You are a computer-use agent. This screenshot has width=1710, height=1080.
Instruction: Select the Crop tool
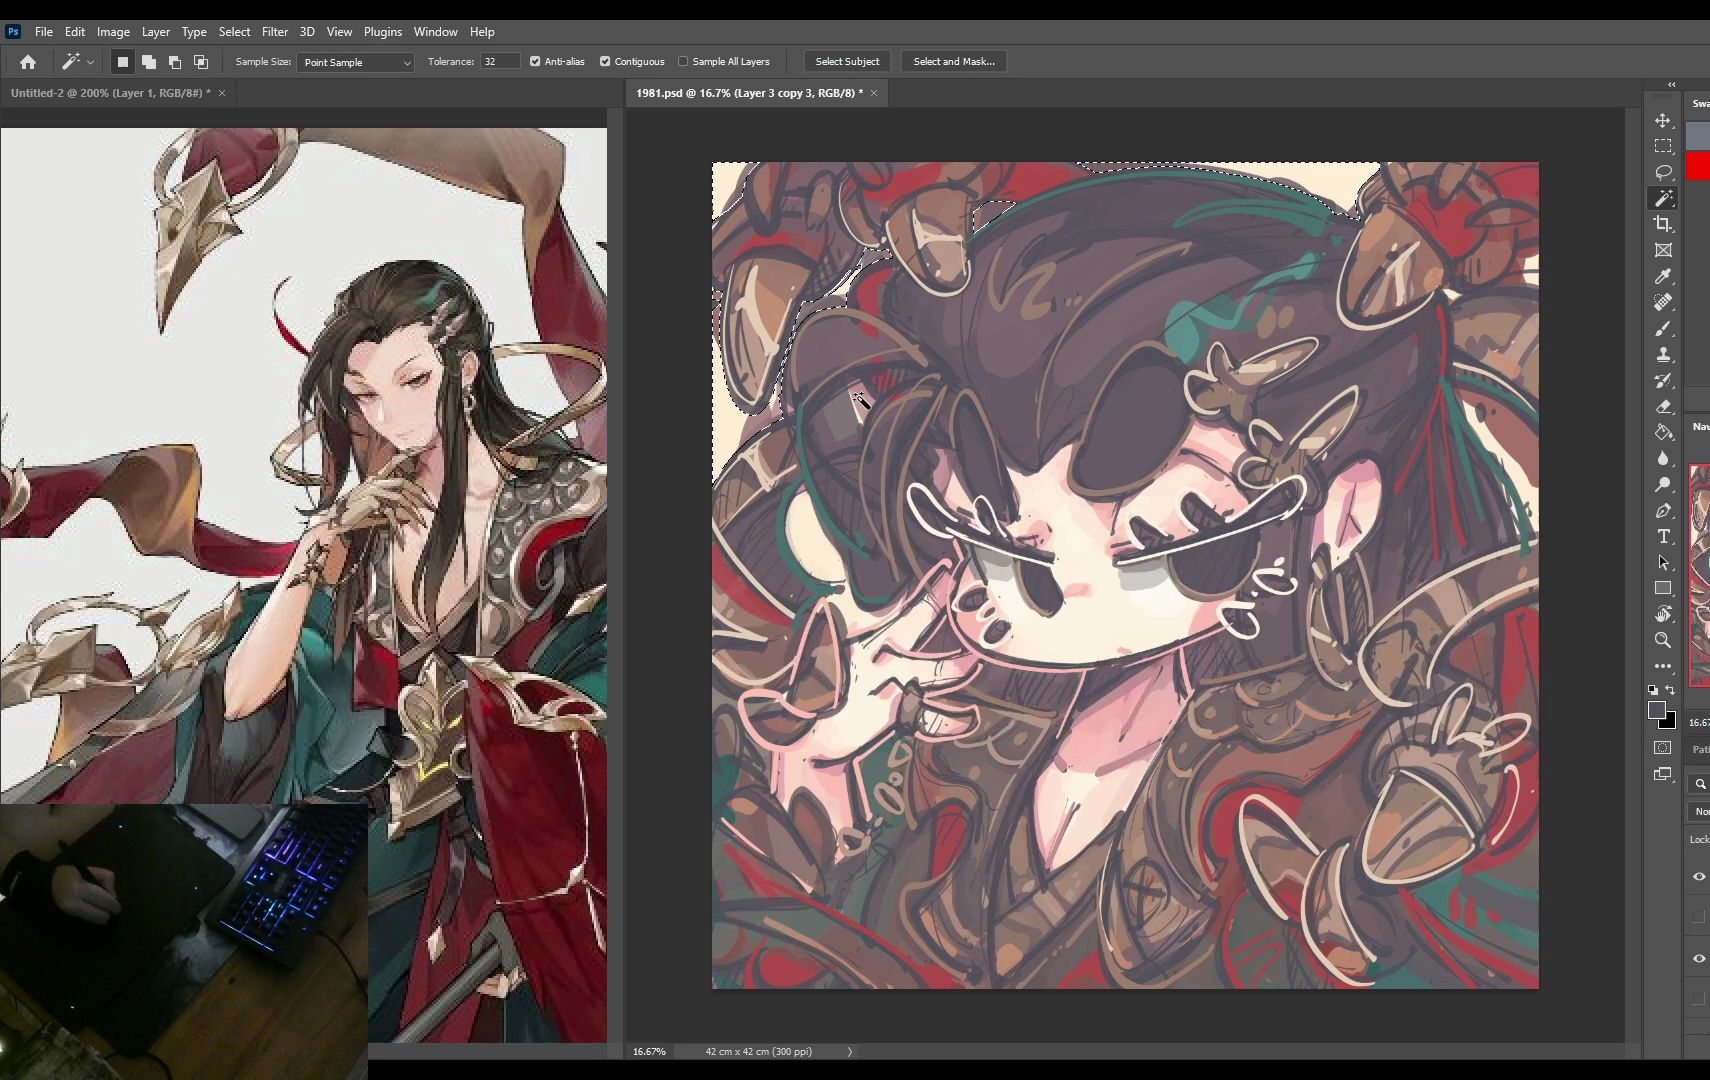pos(1663,224)
